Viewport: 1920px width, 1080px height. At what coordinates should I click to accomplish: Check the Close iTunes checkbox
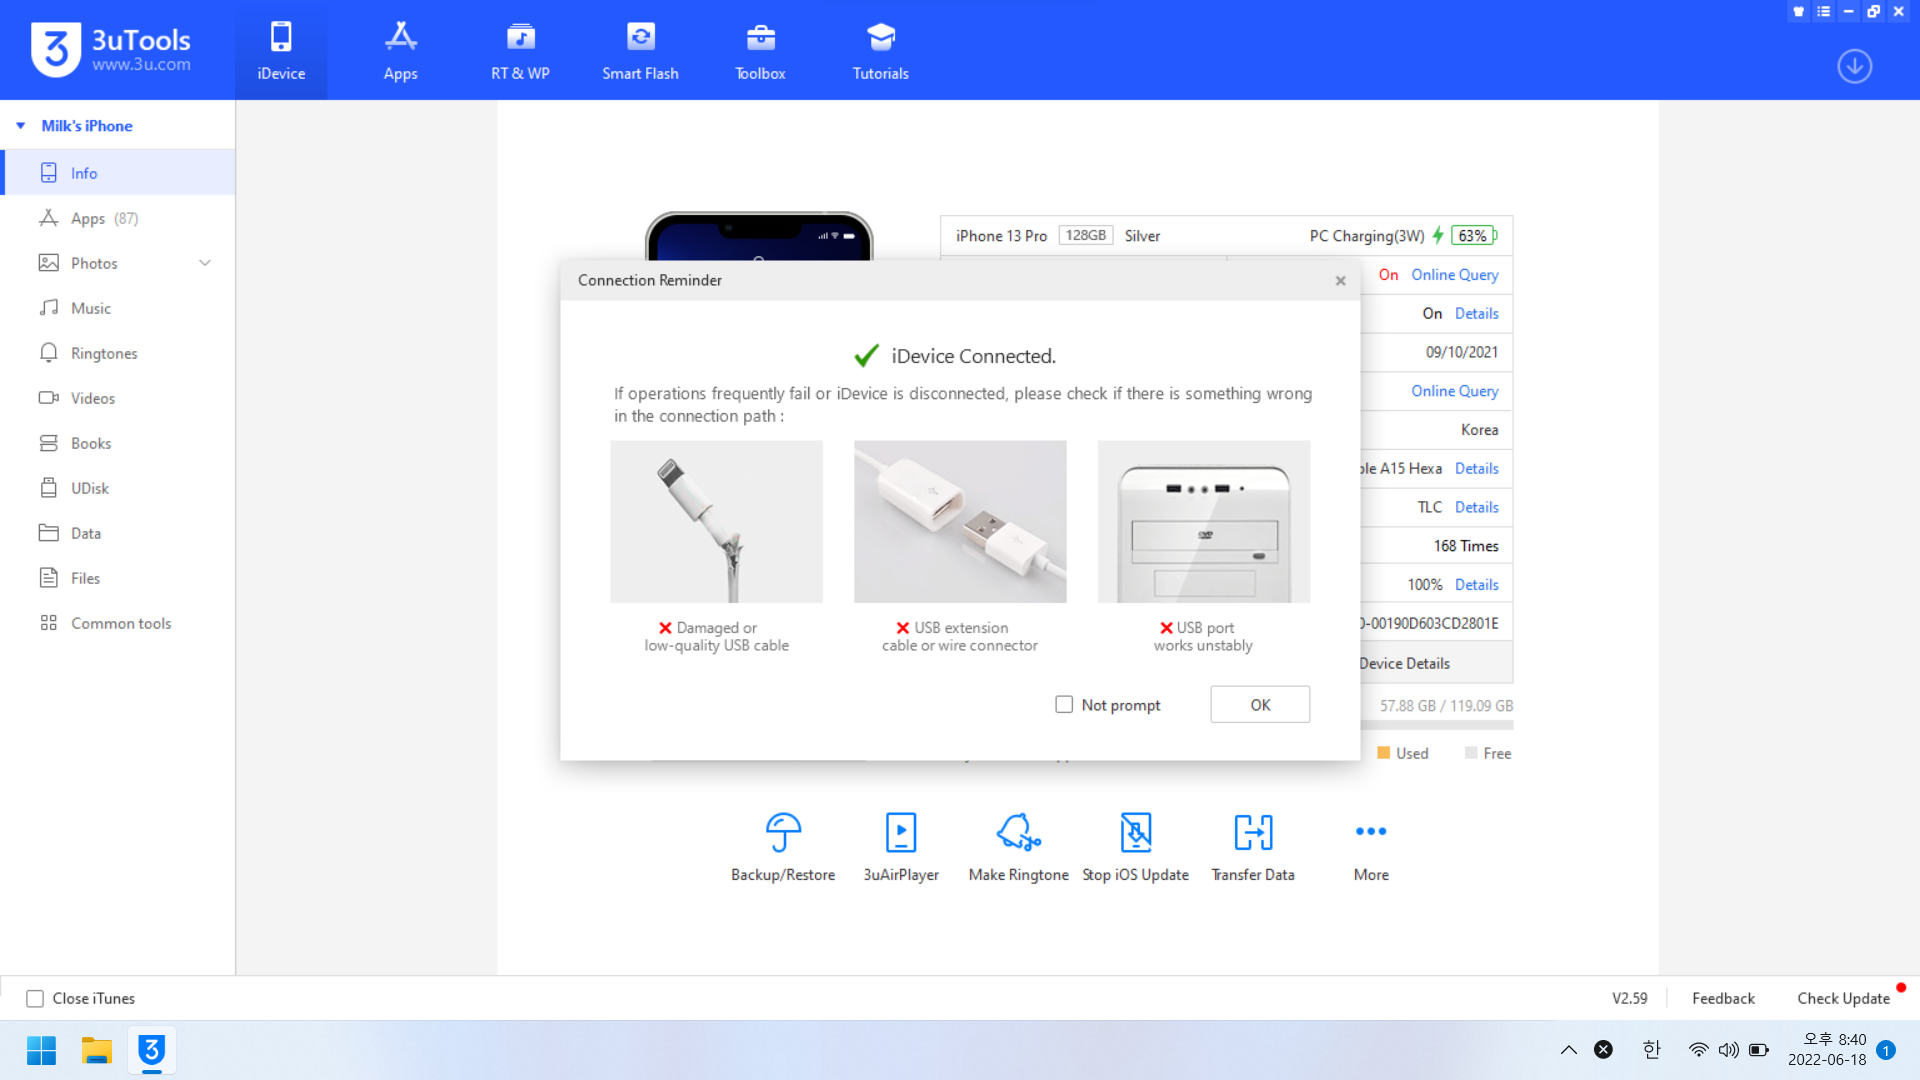tap(35, 999)
